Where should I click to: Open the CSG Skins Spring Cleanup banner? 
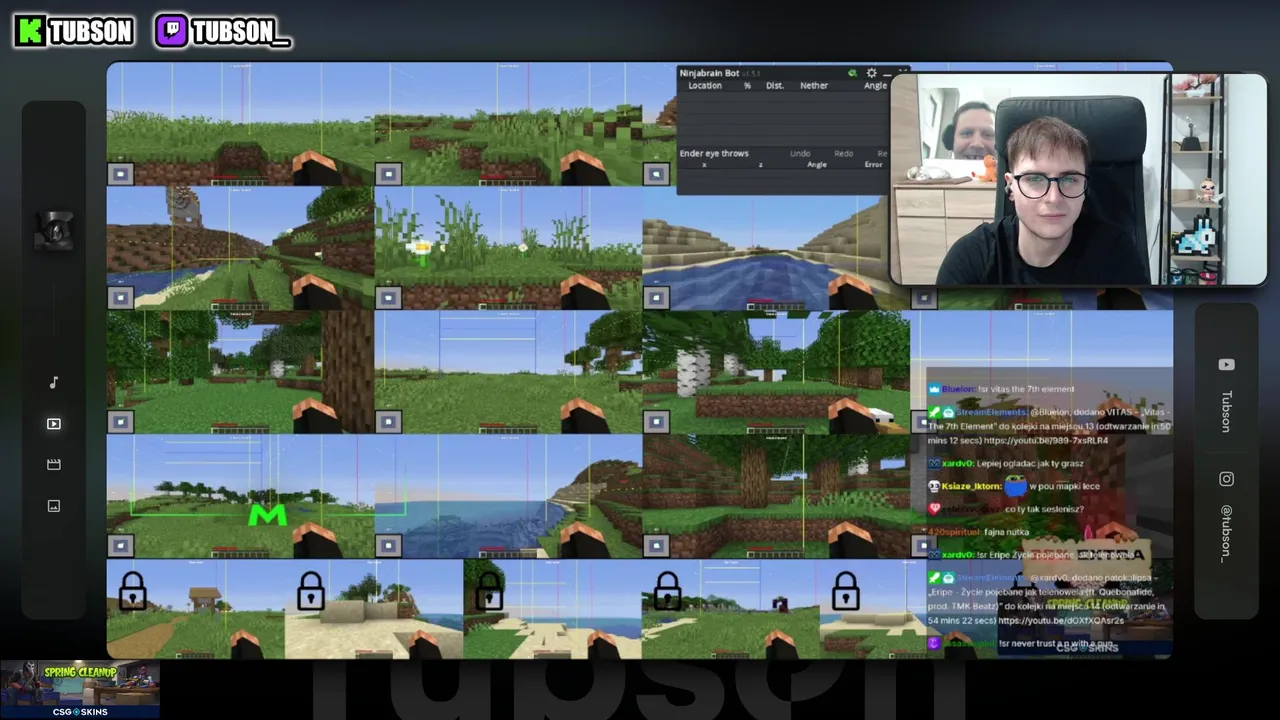click(x=80, y=689)
